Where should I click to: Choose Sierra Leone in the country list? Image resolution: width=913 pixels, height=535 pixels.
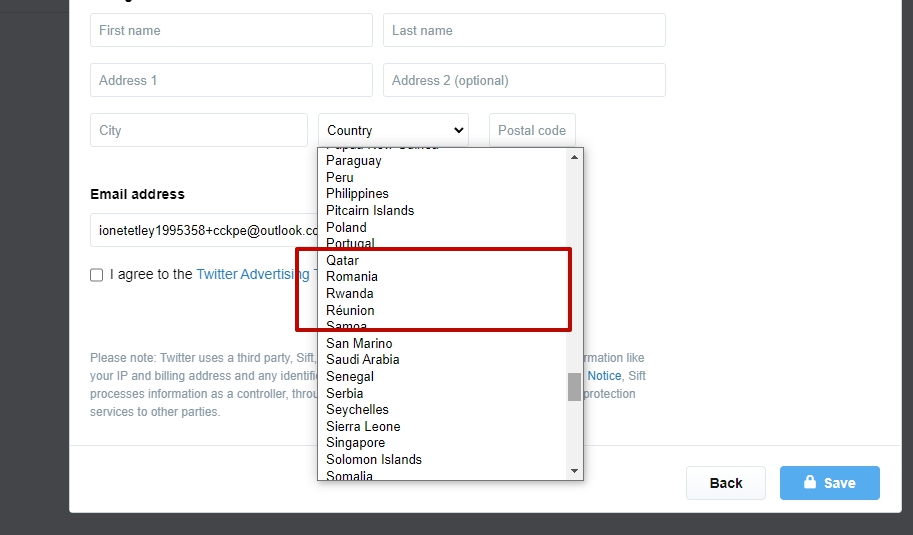pos(443,427)
